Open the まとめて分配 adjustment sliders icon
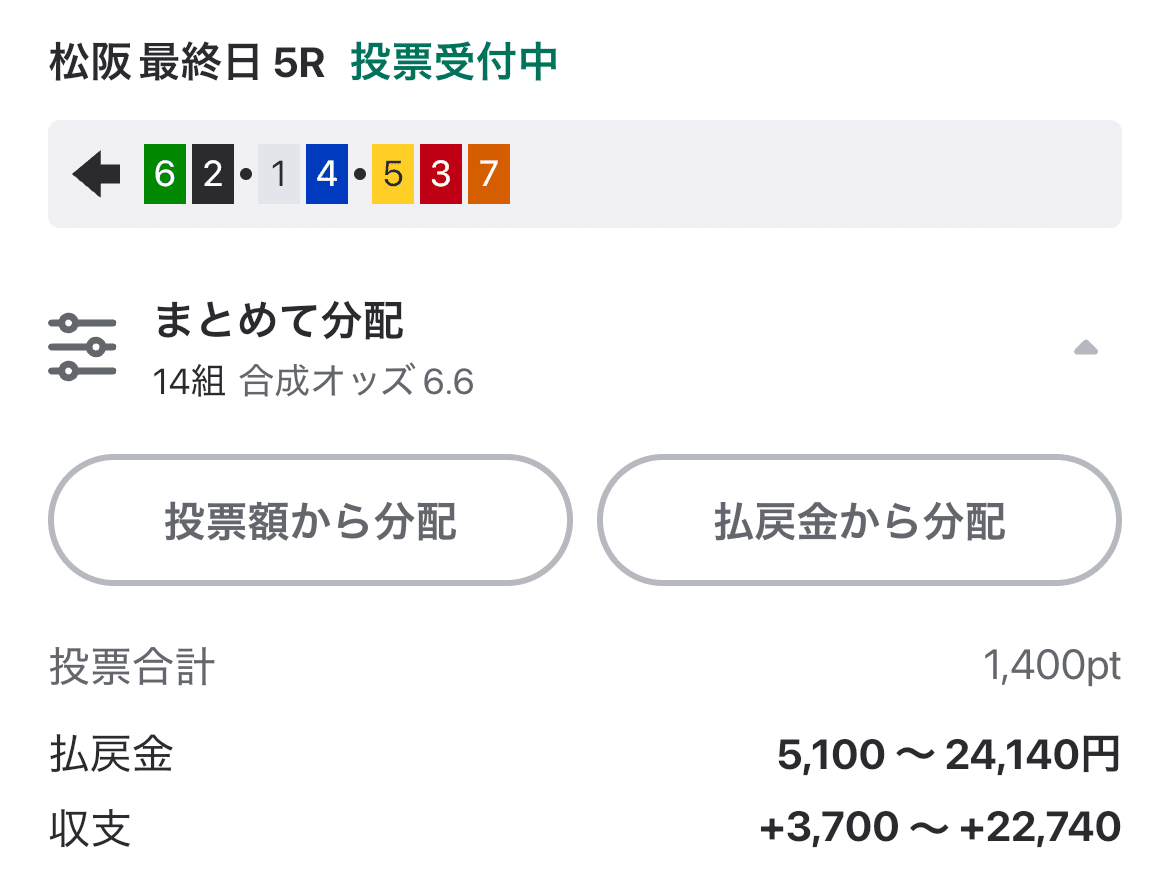The height and width of the screenshot is (873, 1170). pyautogui.click(x=82, y=345)
